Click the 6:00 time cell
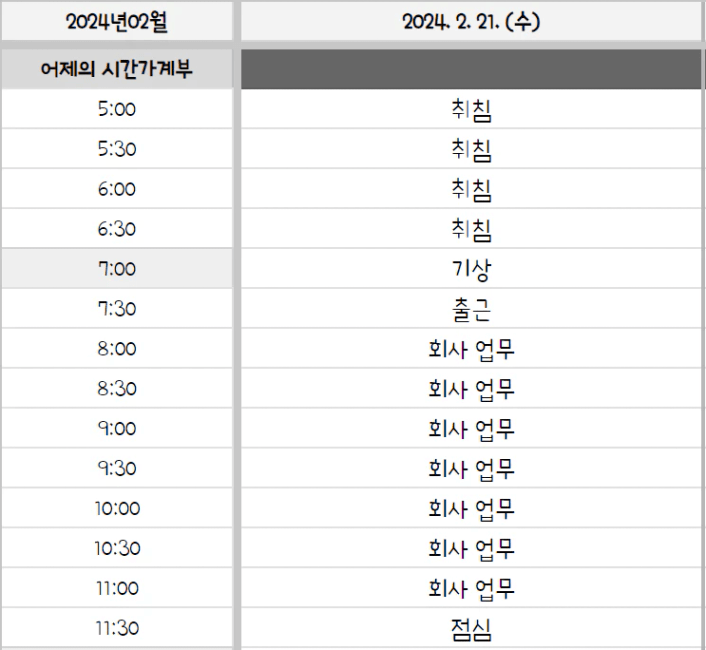Screen dimensions: 706x650 [x=117, y=189]
